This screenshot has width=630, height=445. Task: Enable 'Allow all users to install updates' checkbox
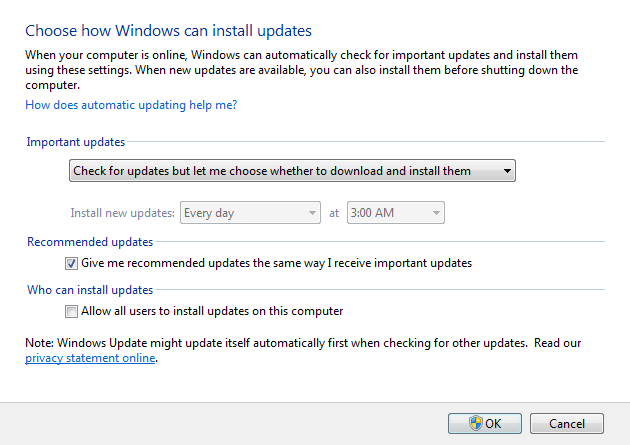71,312
